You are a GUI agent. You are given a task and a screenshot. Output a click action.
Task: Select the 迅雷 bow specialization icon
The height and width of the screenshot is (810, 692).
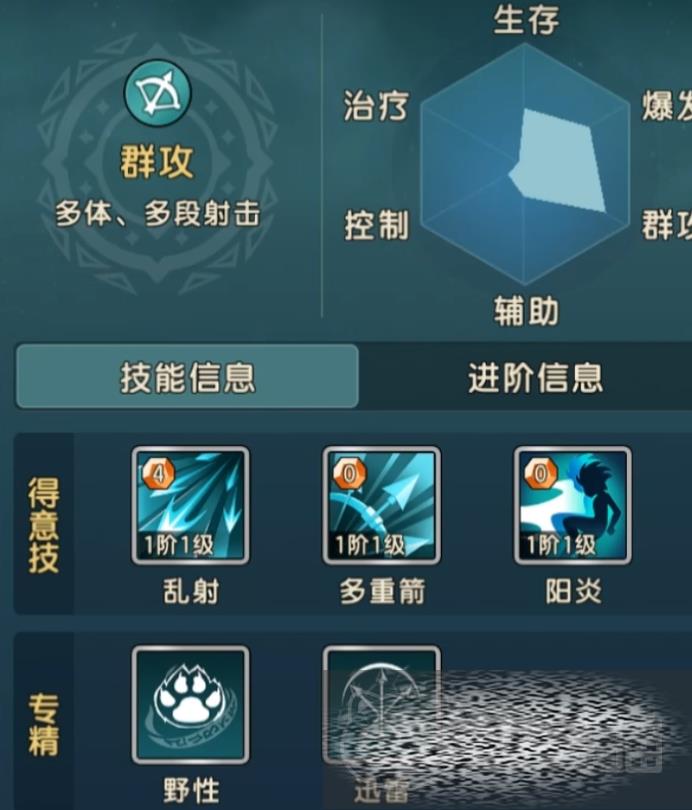point(382,705)
